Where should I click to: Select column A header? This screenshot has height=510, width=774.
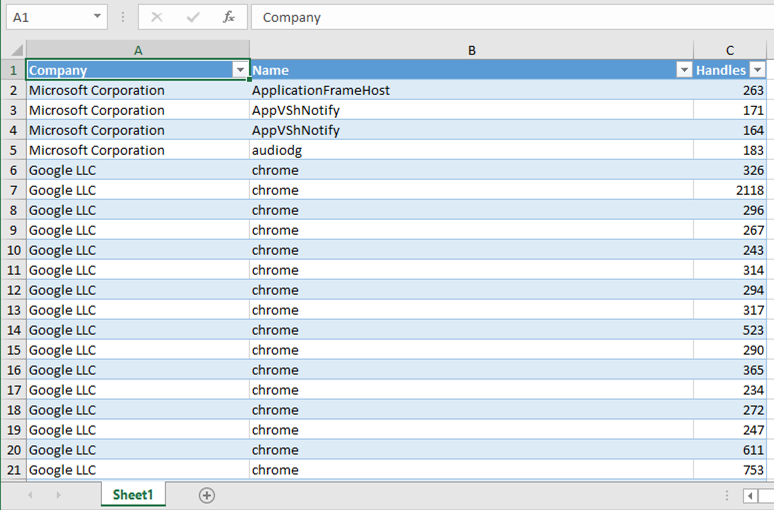point(138,50)
